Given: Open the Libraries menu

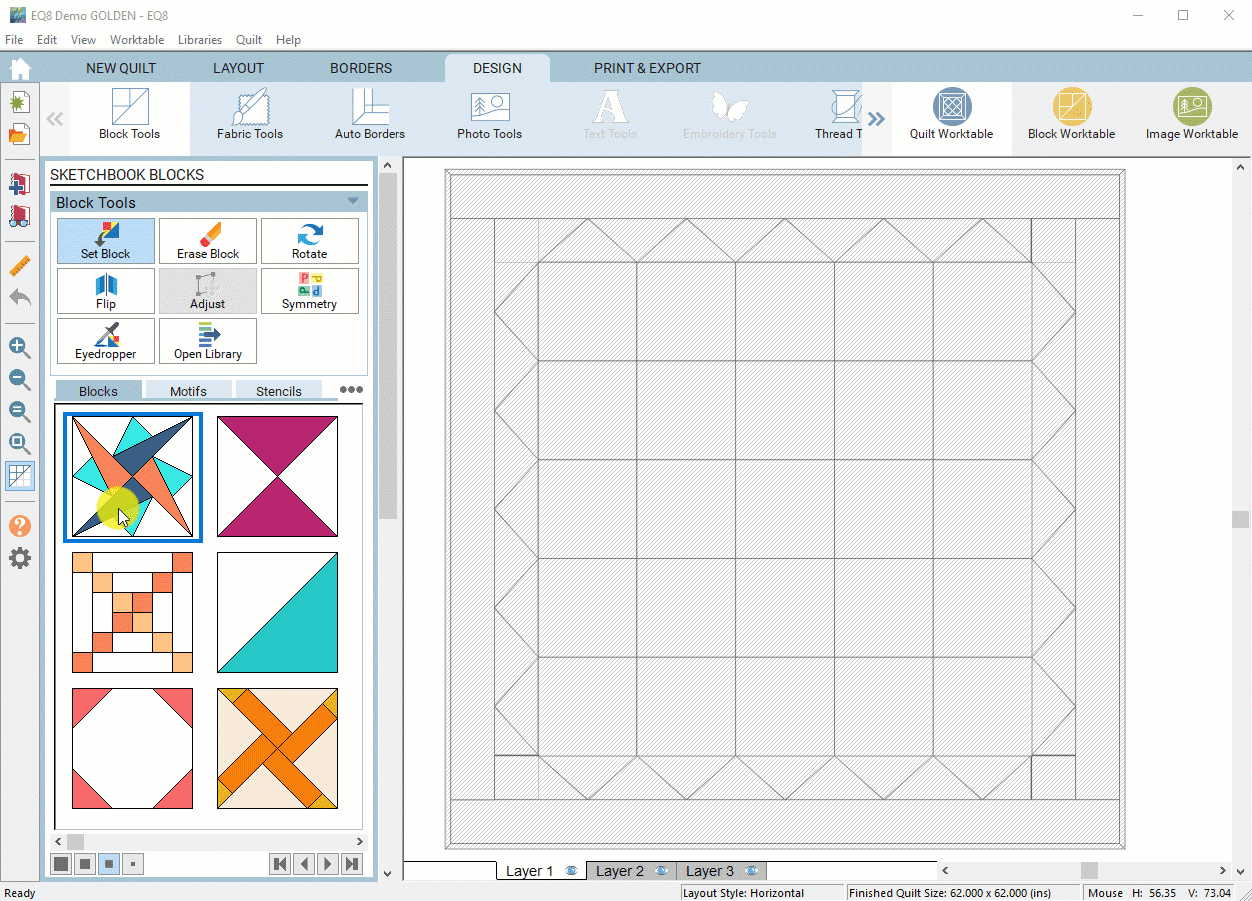Looking at the screenshot, I should [x=200, y=40].
